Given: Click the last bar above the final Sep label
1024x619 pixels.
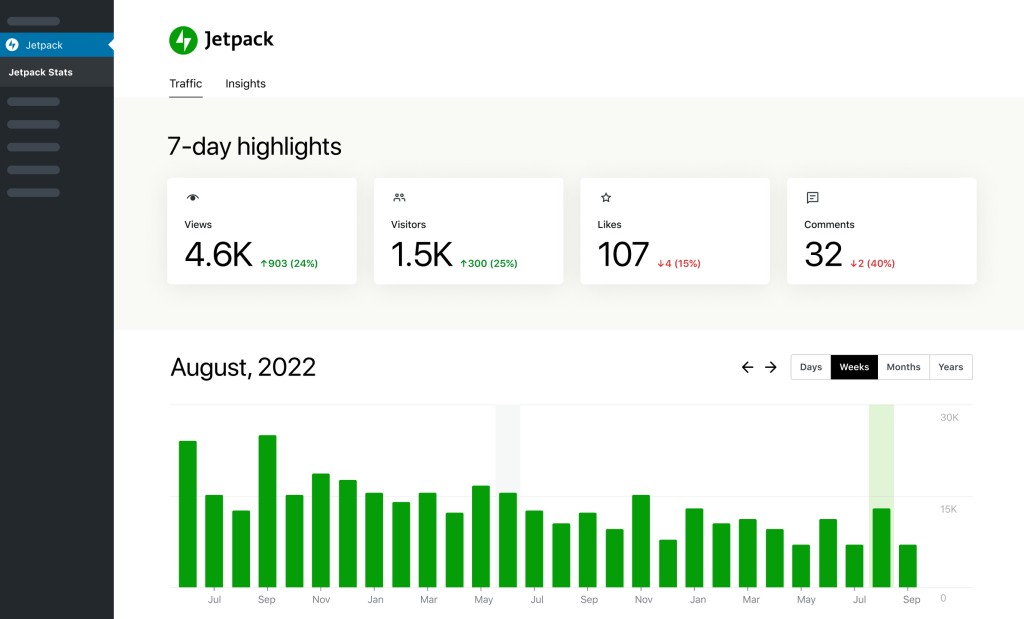Looking at the screenshot, I should 908,566.
